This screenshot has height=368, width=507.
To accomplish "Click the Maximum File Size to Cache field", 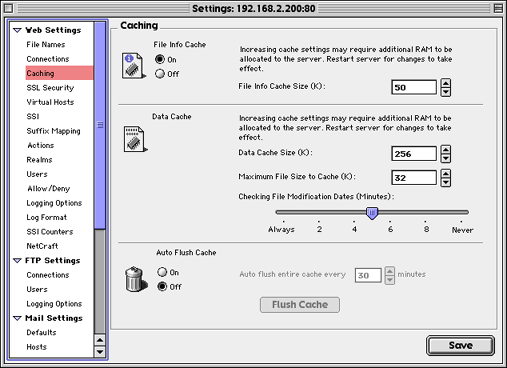I will 414,178.
